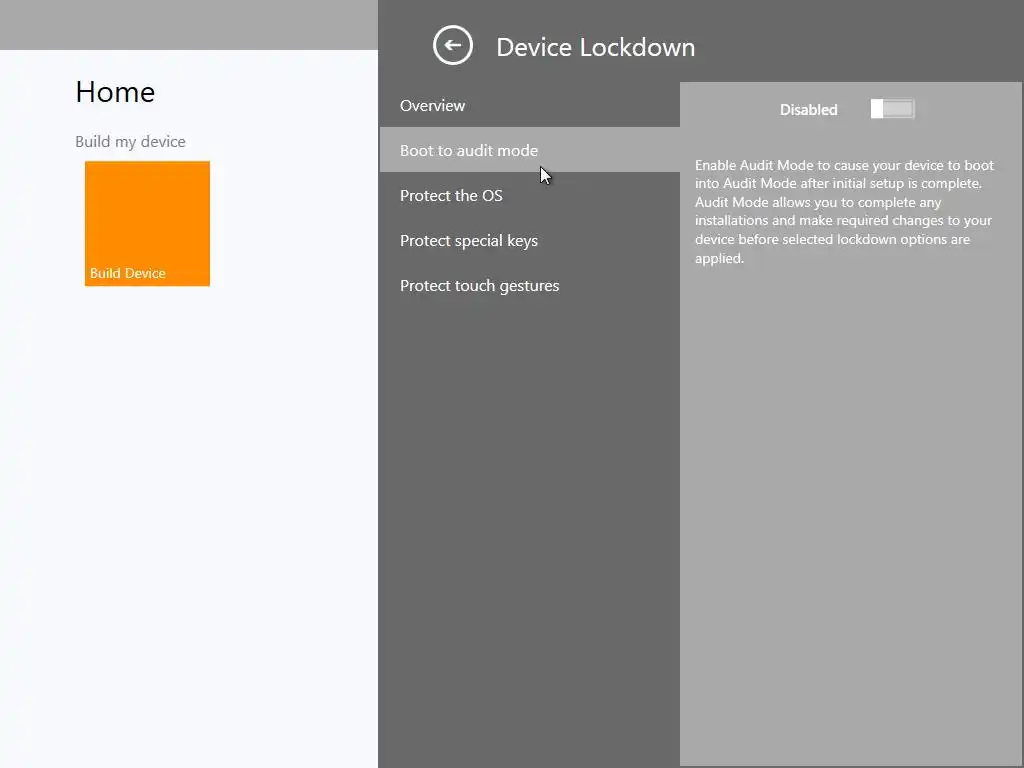Click the Audit Mode description paragraph
Image resolution: width=1024 pixels, height=768 pixels.
click(x=844, y=211)
